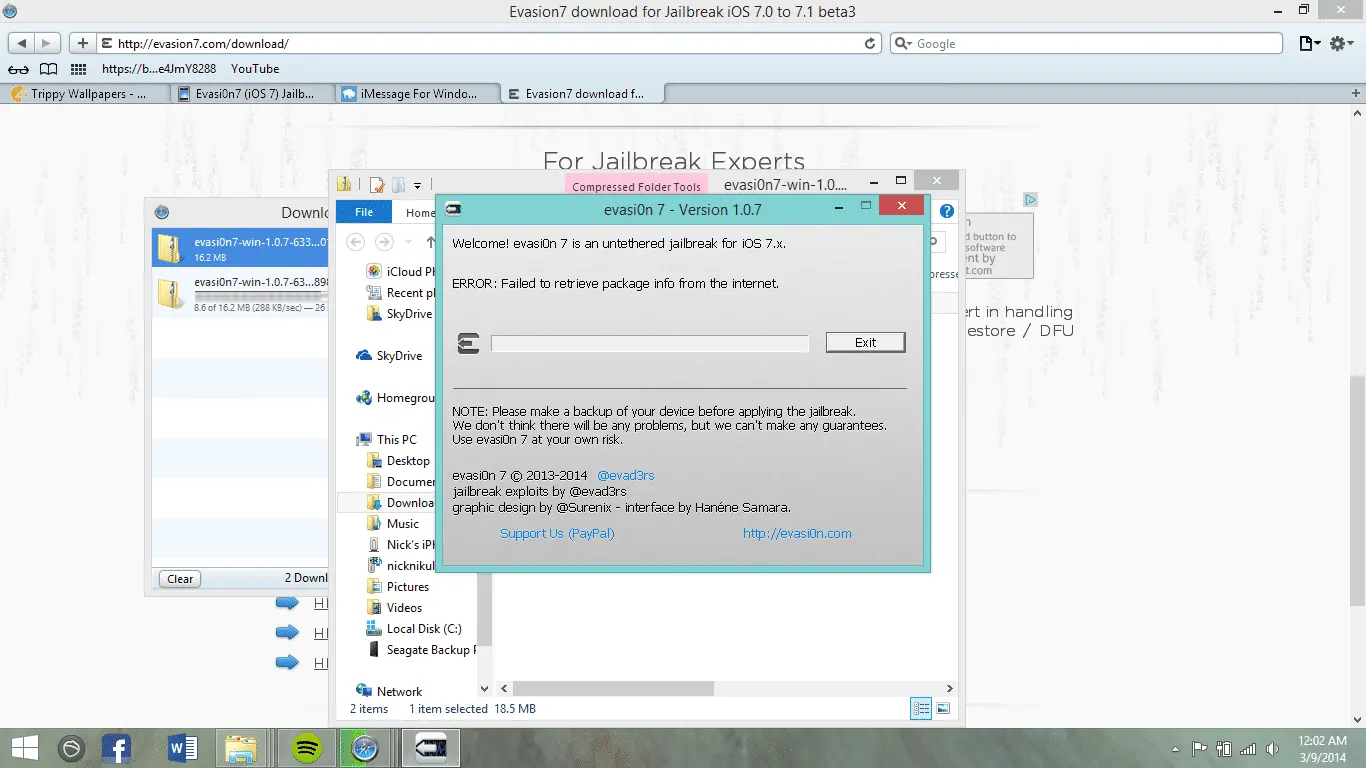This screenshot has height=768, width=1366.
Task: Open Top Sites grid icon
Action: click(79, 69)
